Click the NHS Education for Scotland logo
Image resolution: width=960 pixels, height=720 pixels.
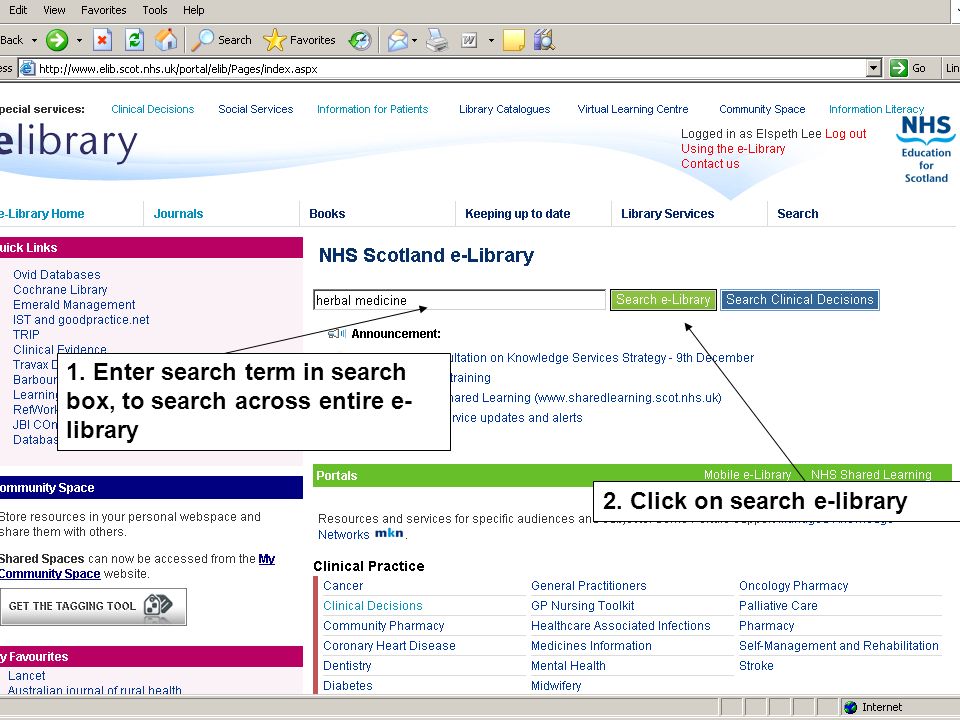[x=926, y=151]
